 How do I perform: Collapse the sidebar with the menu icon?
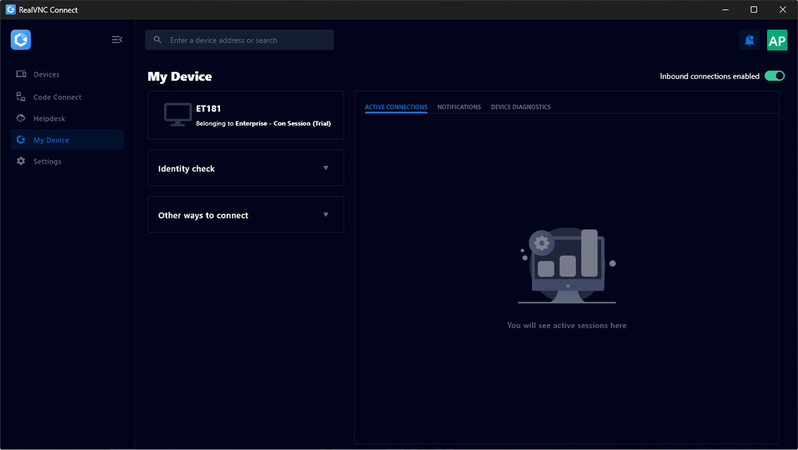point(117,40)
